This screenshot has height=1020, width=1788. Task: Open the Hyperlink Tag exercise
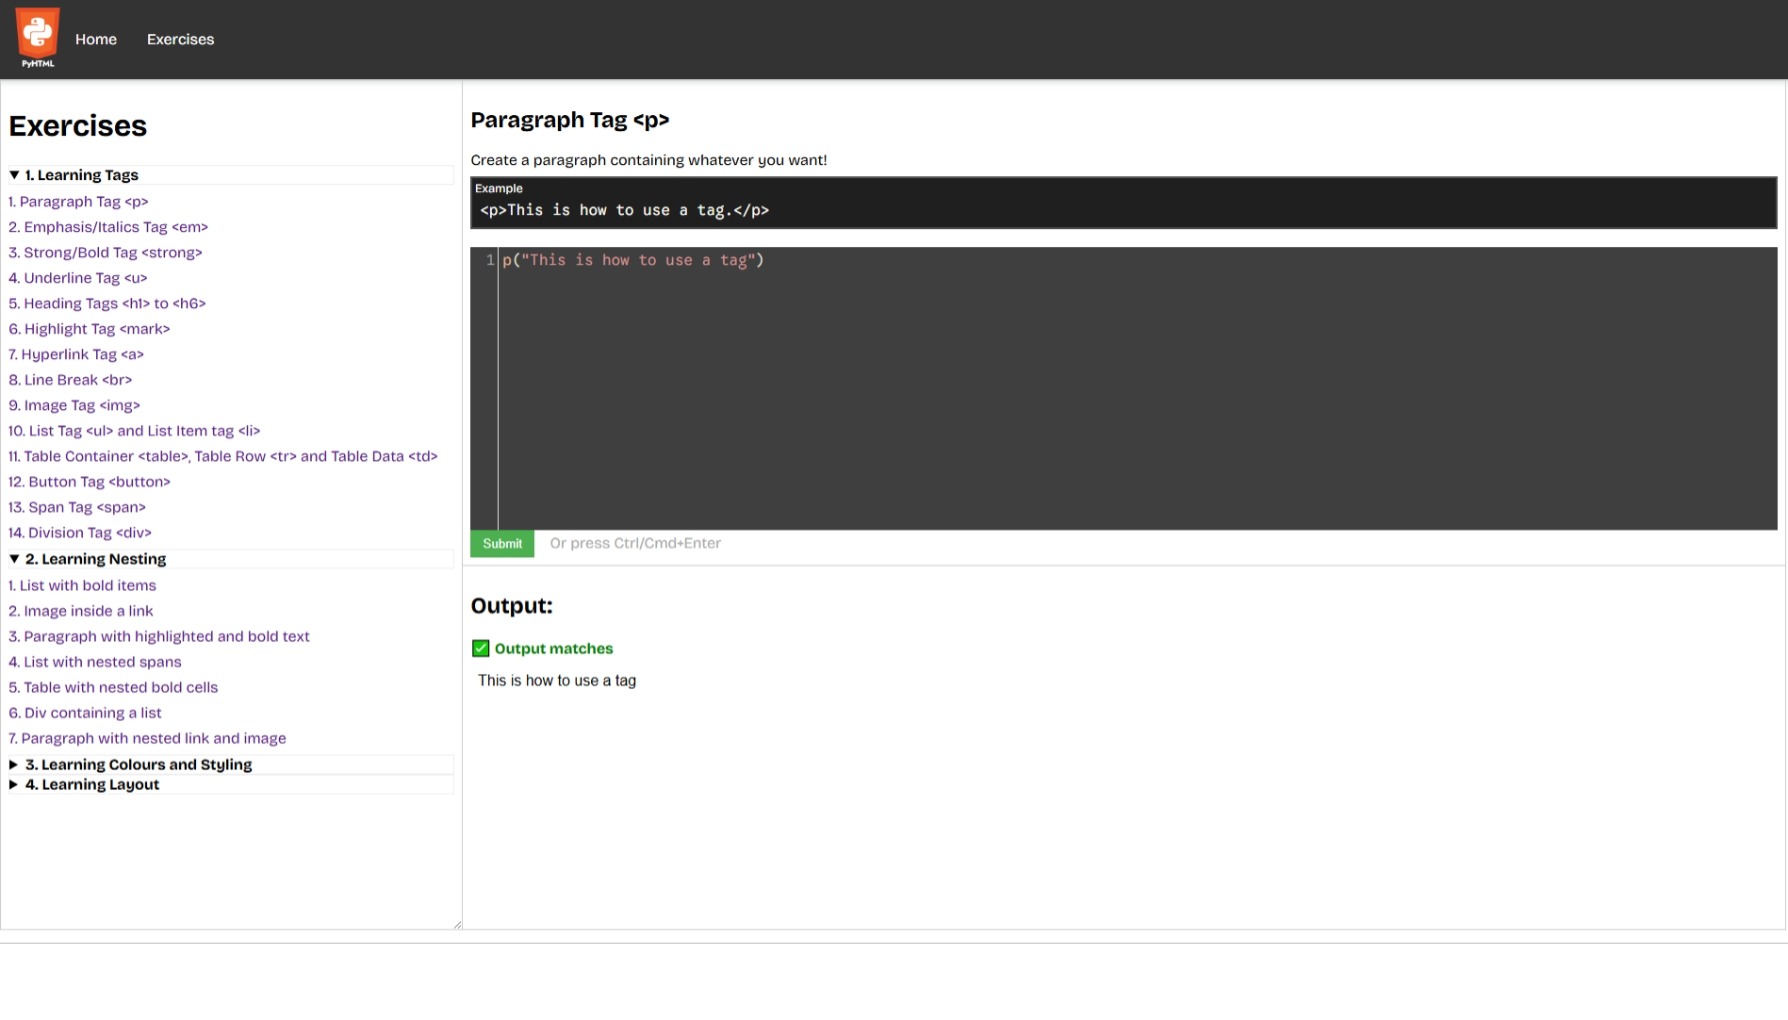click(x=76, y=354)
